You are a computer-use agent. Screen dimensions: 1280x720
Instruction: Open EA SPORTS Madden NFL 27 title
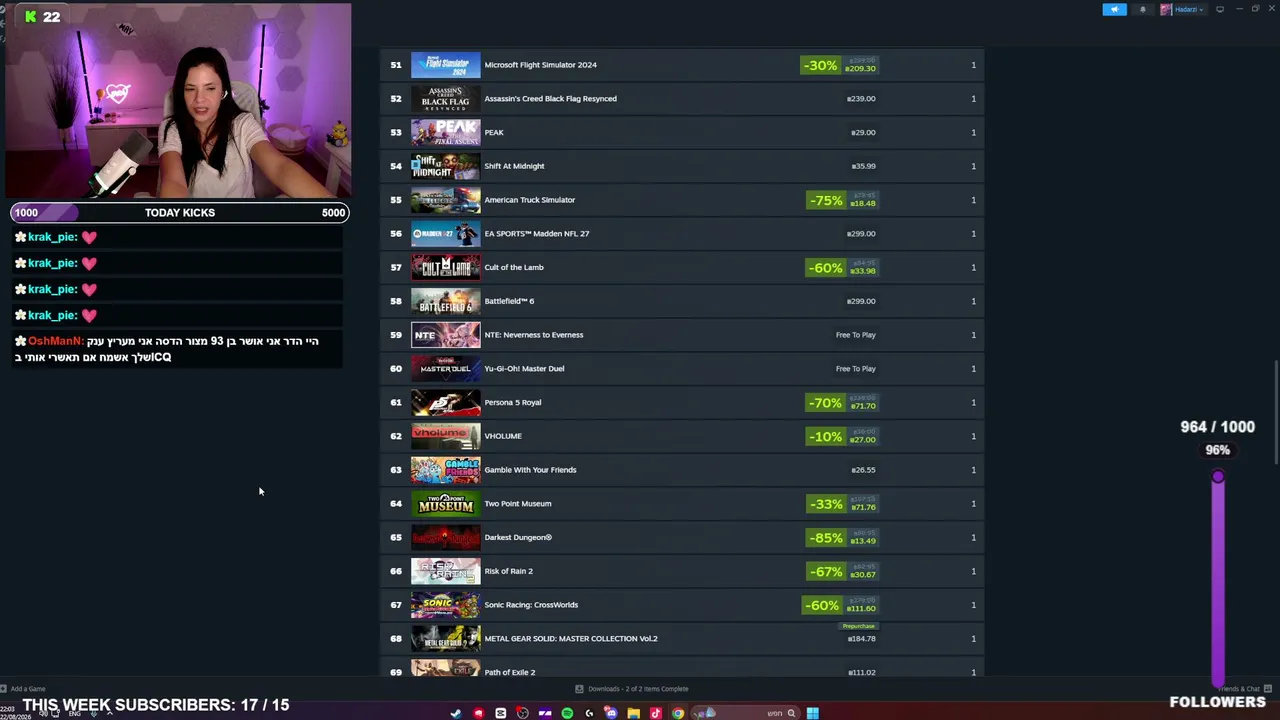tap(536, 234)
